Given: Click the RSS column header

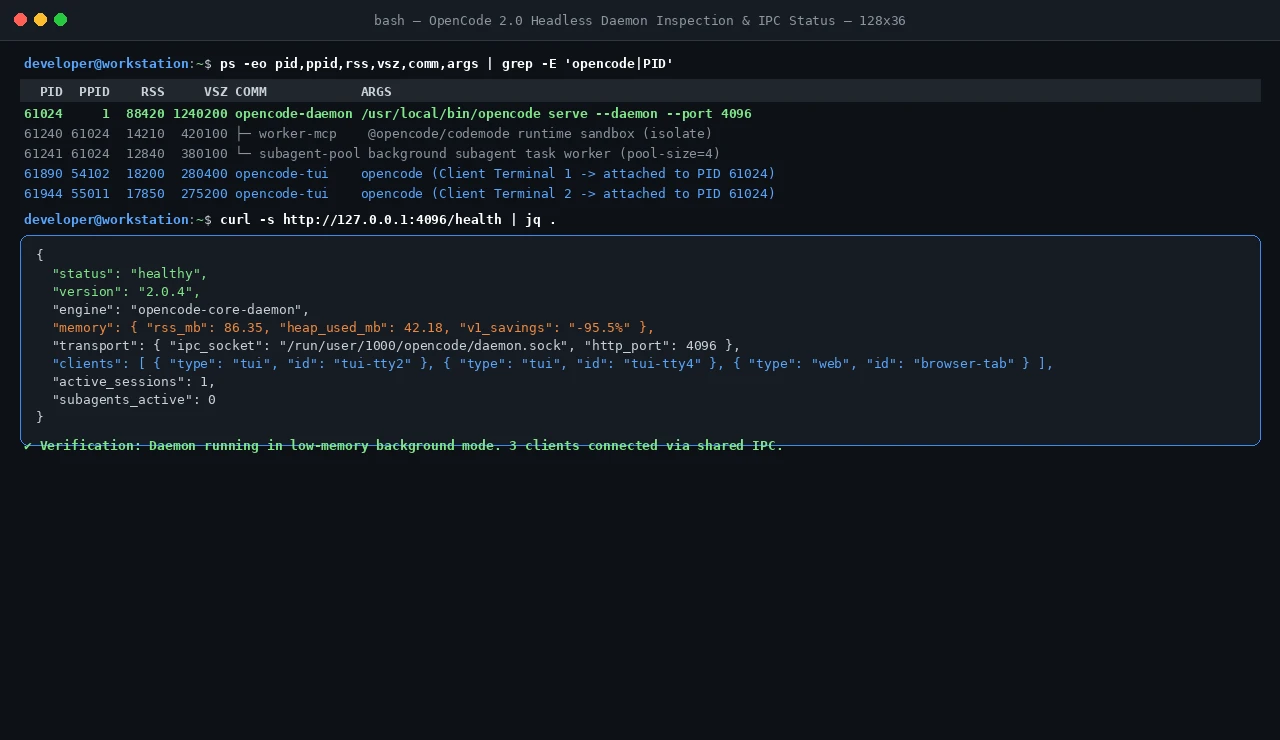Looking at the screenshot, I should (x=153, y=92).
